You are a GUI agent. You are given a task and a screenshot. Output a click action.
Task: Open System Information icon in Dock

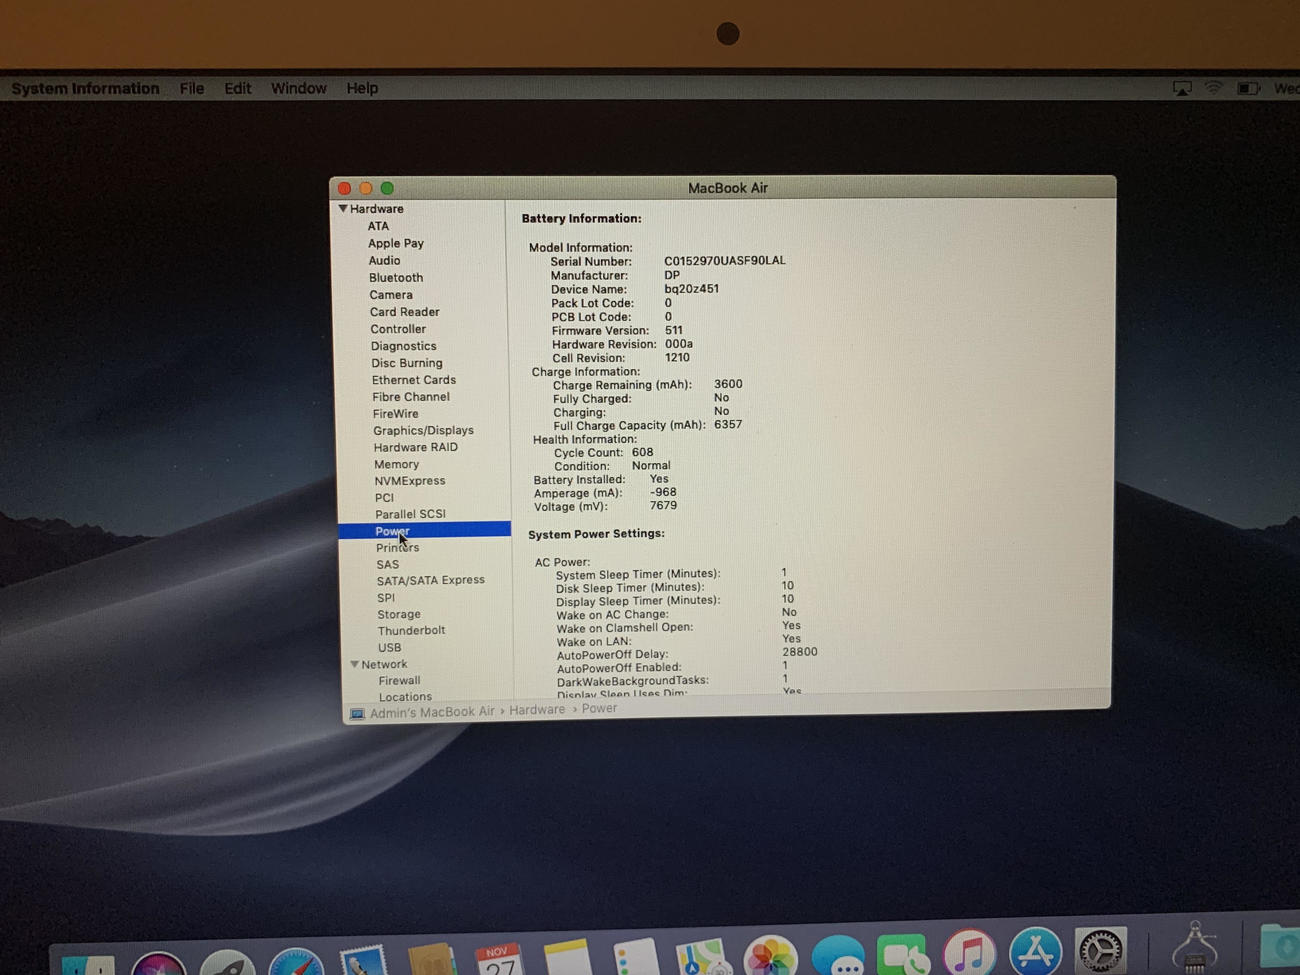tap(1194, 946)
